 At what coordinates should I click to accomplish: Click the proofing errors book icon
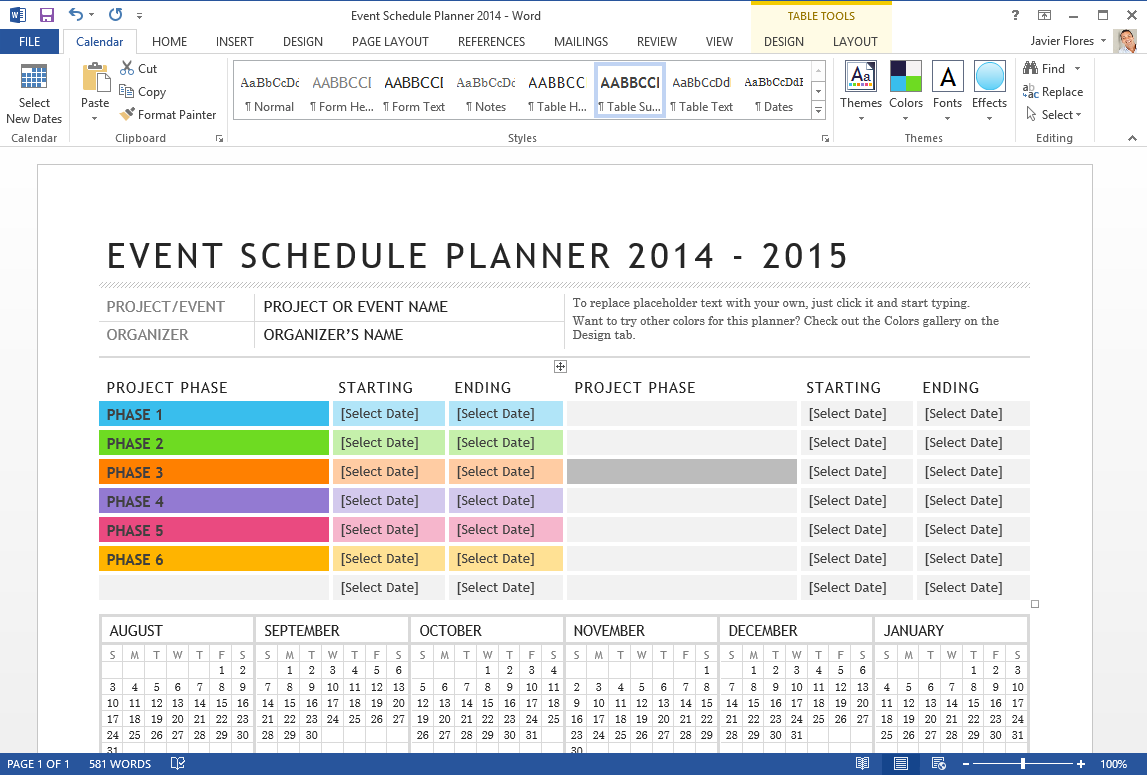pyautogui.click(x=178, y=764)
